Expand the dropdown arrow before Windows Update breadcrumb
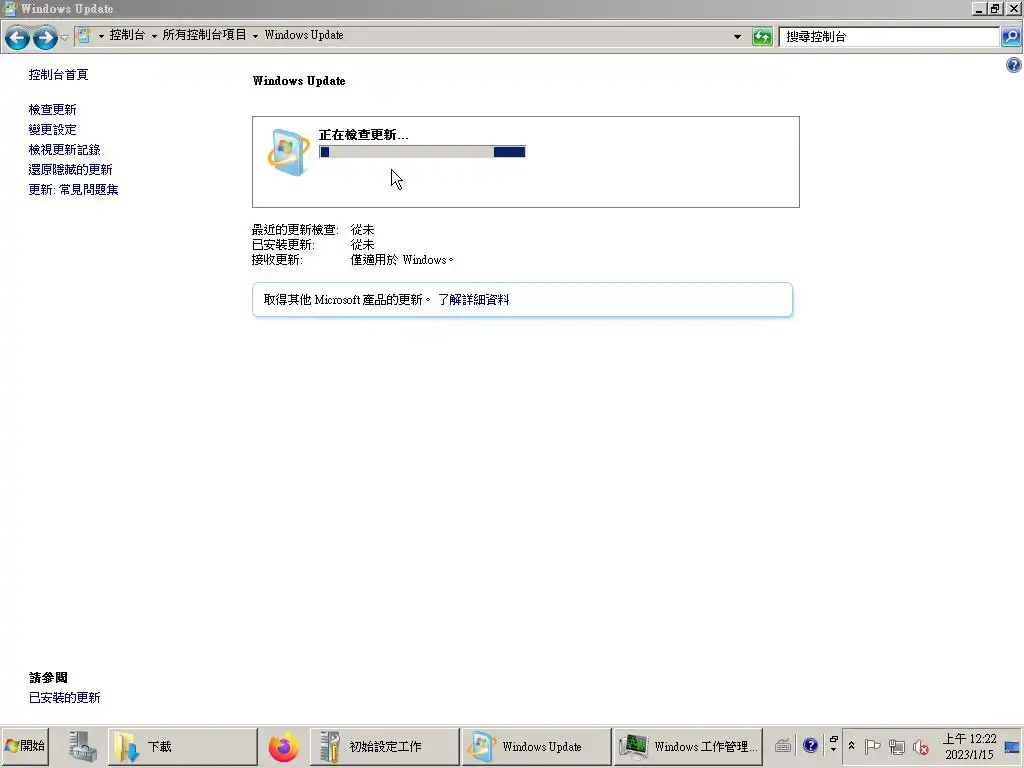This screenshot has height=768, width=1024. [x=255, y=36]
